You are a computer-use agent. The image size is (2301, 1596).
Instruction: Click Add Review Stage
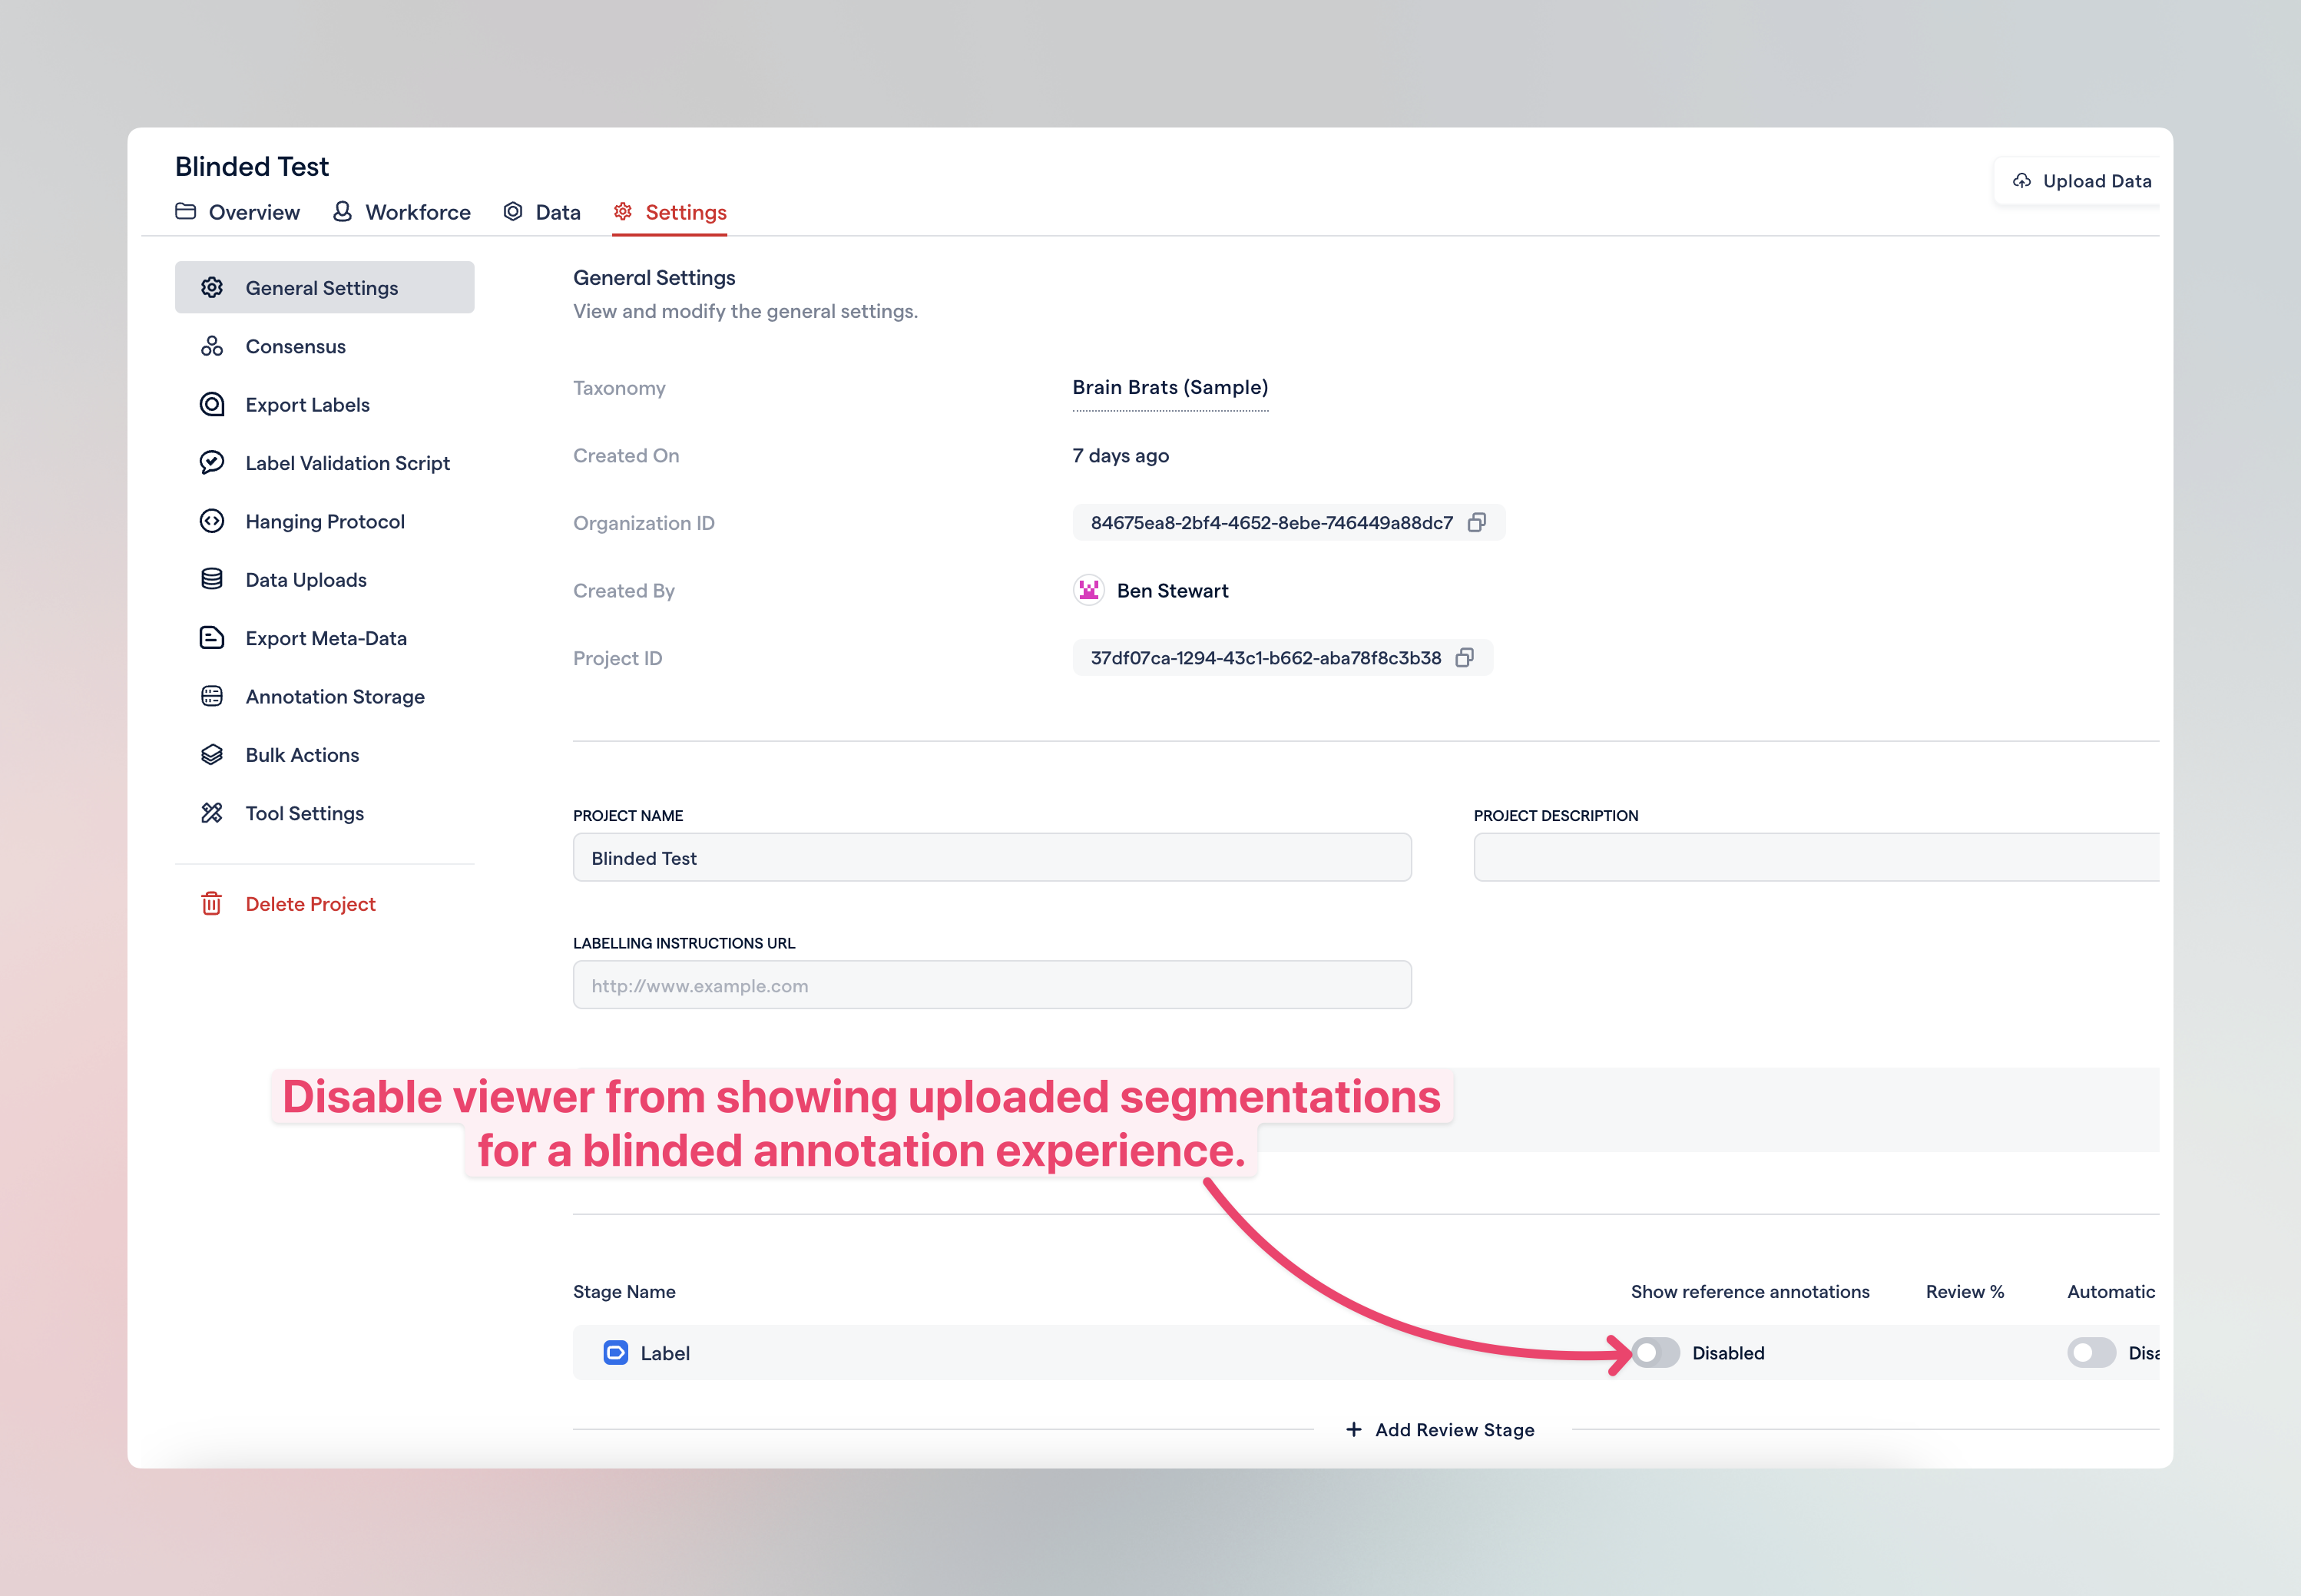pyautogui.click(x=1440, y=1430)
